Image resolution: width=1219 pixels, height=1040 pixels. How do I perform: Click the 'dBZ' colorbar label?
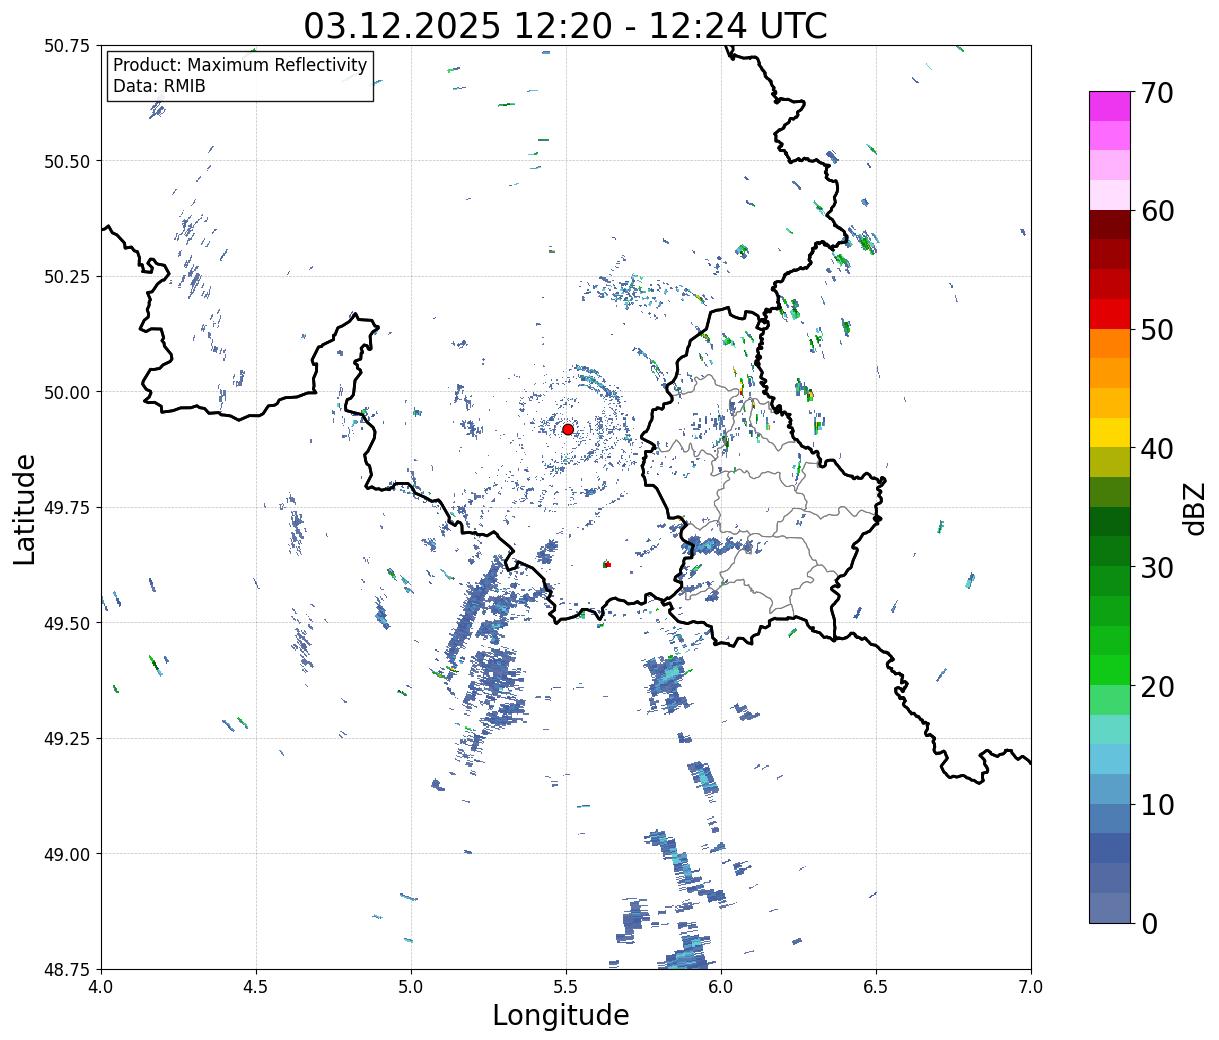point(1194,508)
